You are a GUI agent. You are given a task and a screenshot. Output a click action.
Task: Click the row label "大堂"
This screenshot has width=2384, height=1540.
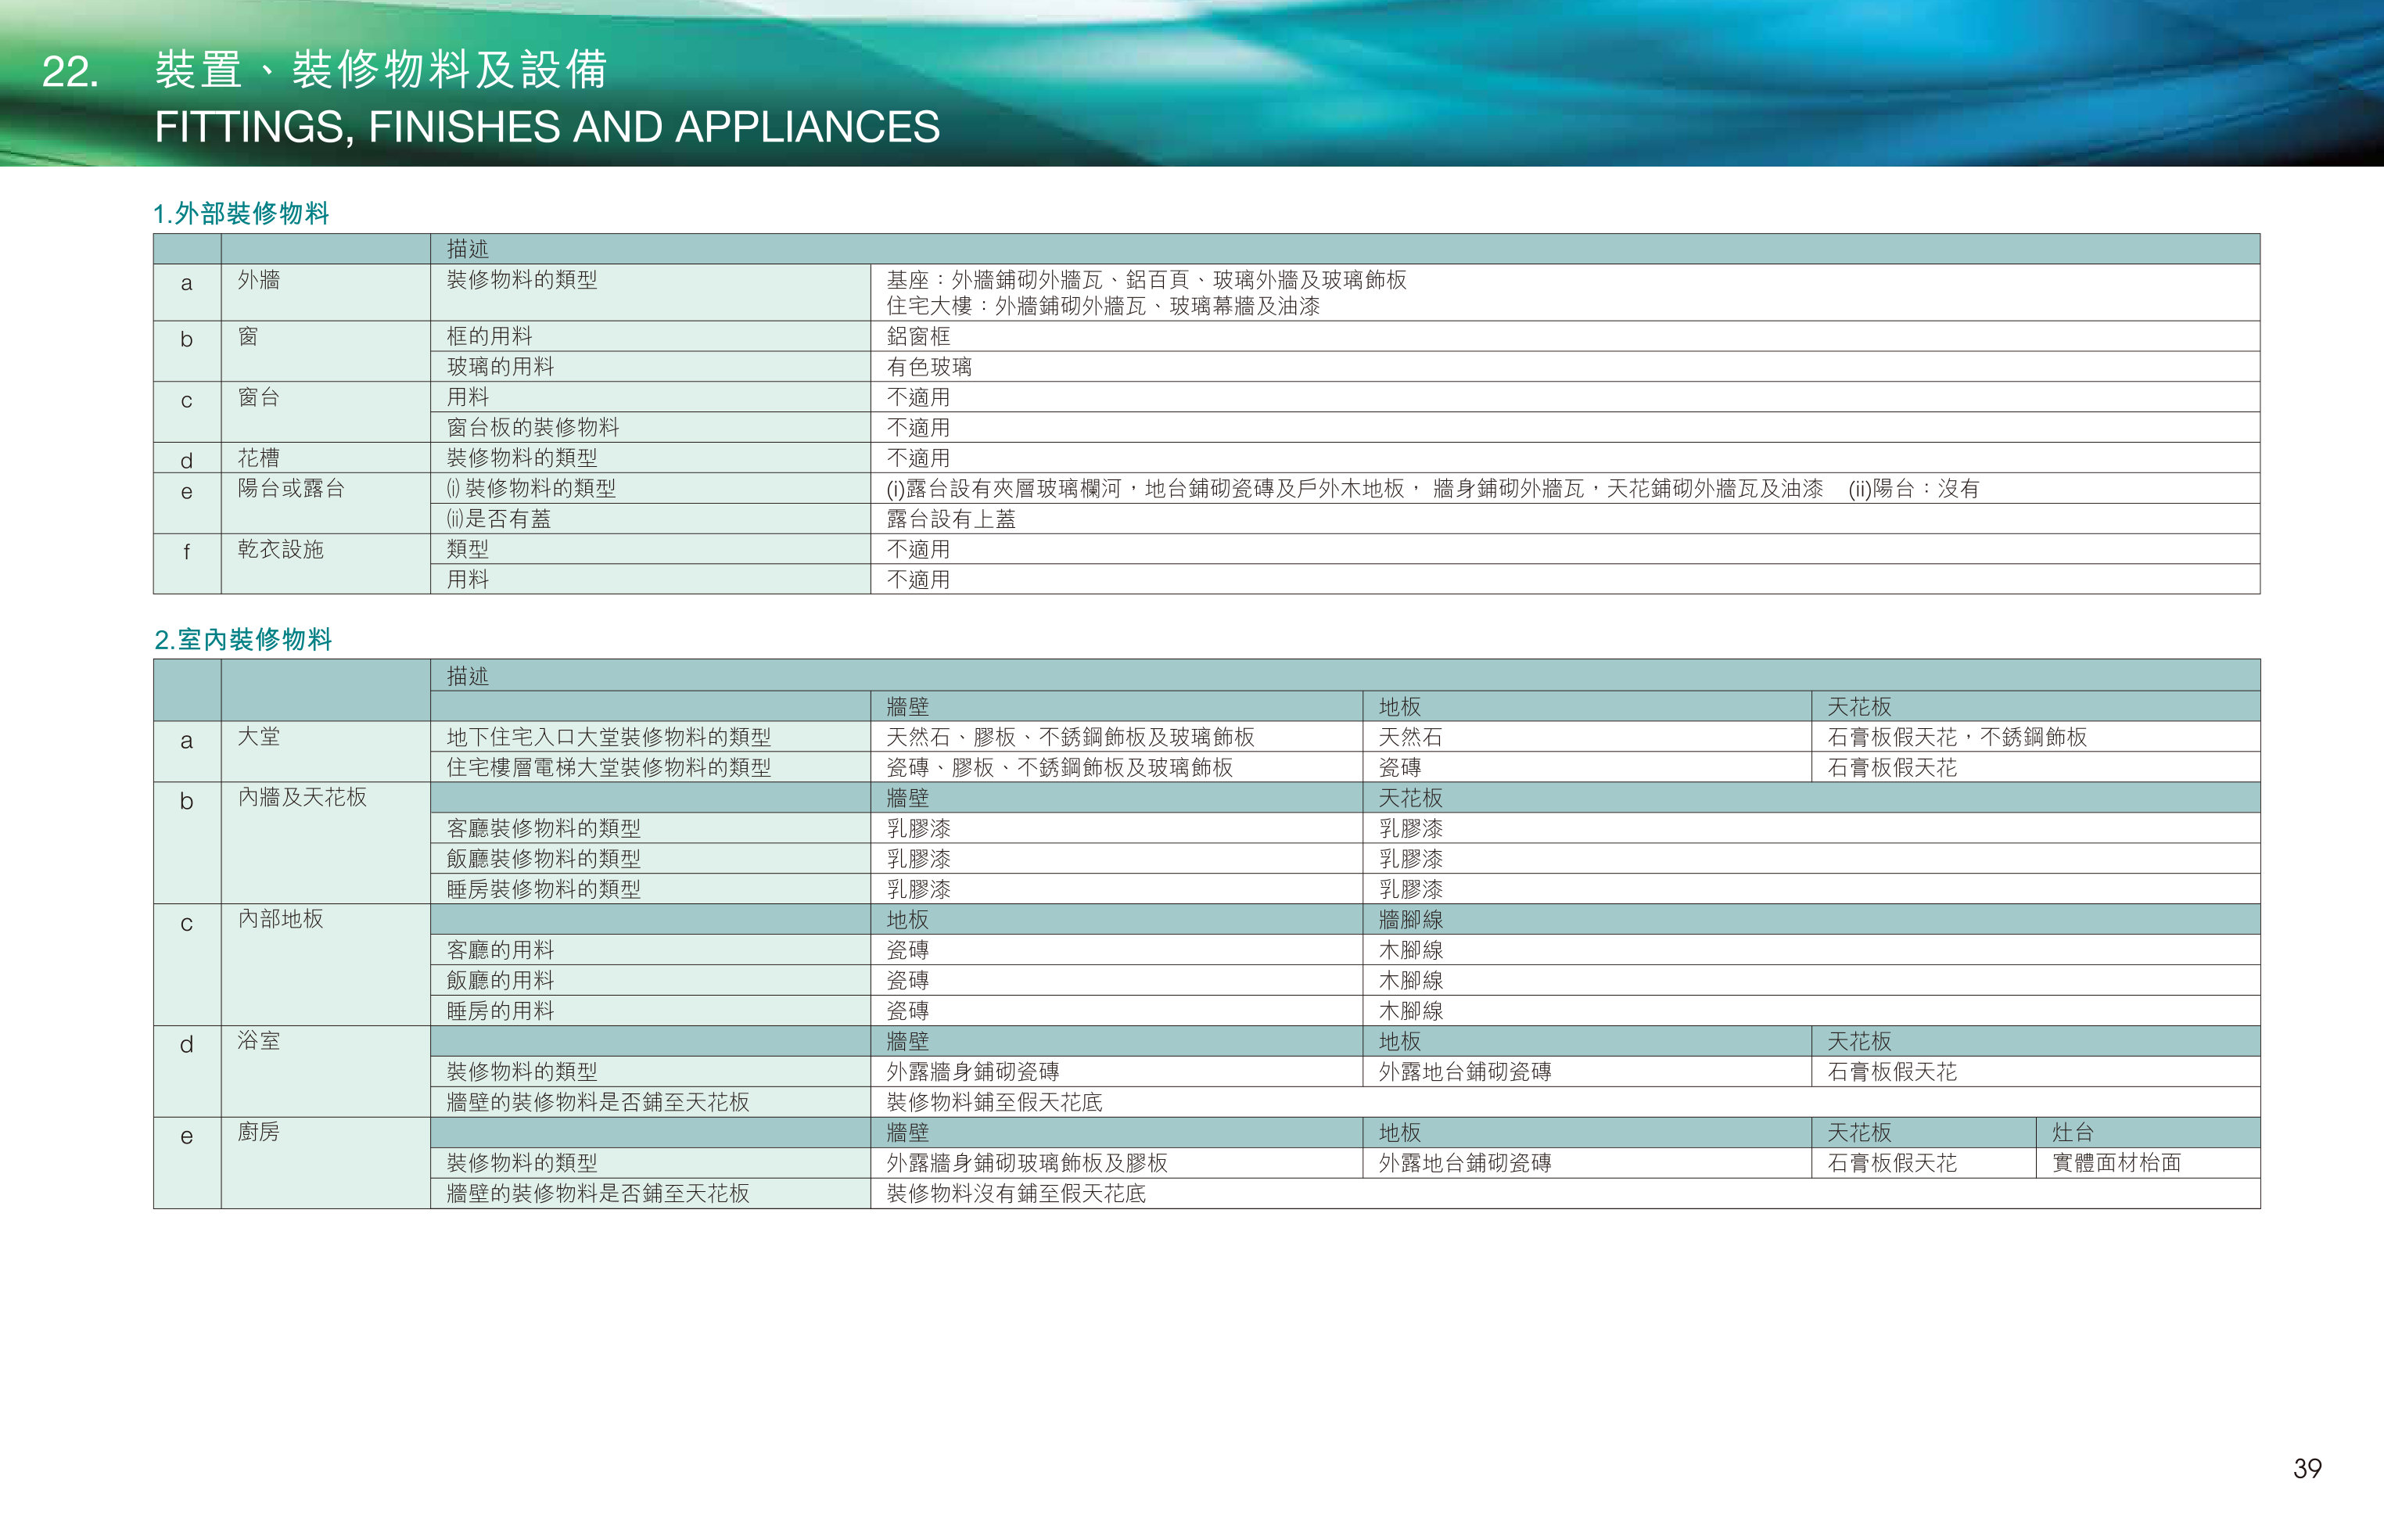coord(259,737)
